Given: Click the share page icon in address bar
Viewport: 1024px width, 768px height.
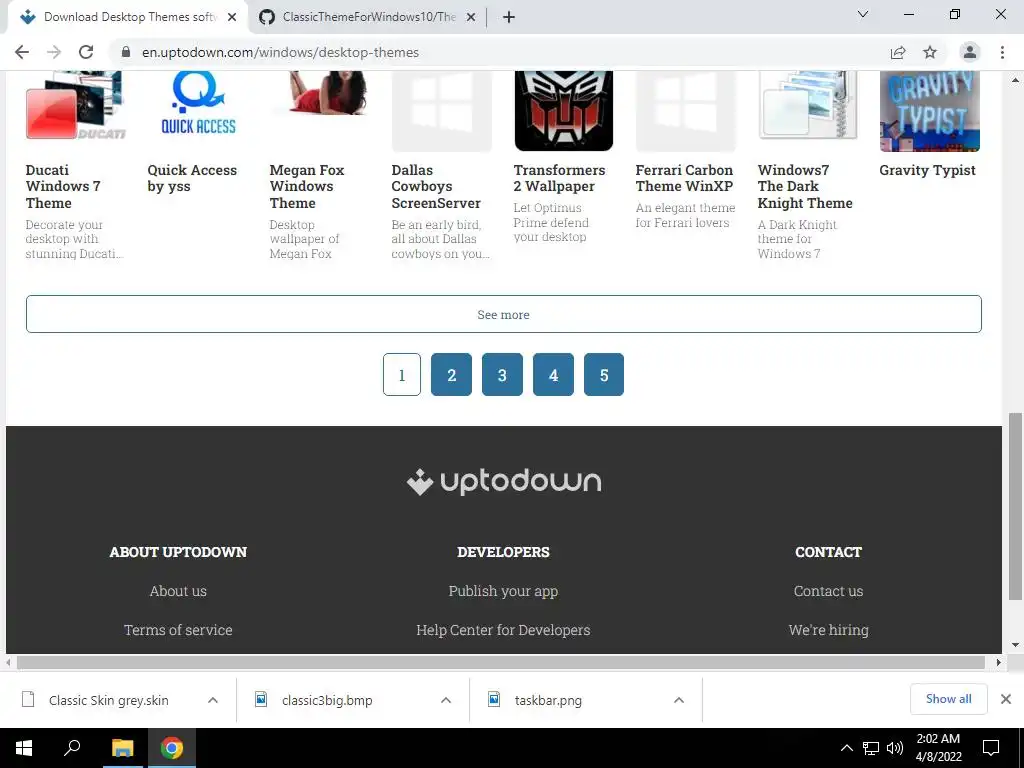Looking at the screenshot, I should coord(898,52).
